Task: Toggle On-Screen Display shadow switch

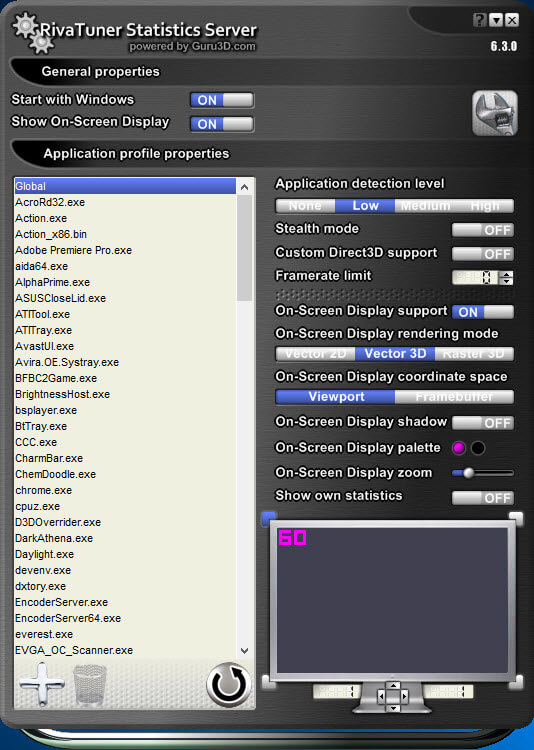Action: [483, 423]
